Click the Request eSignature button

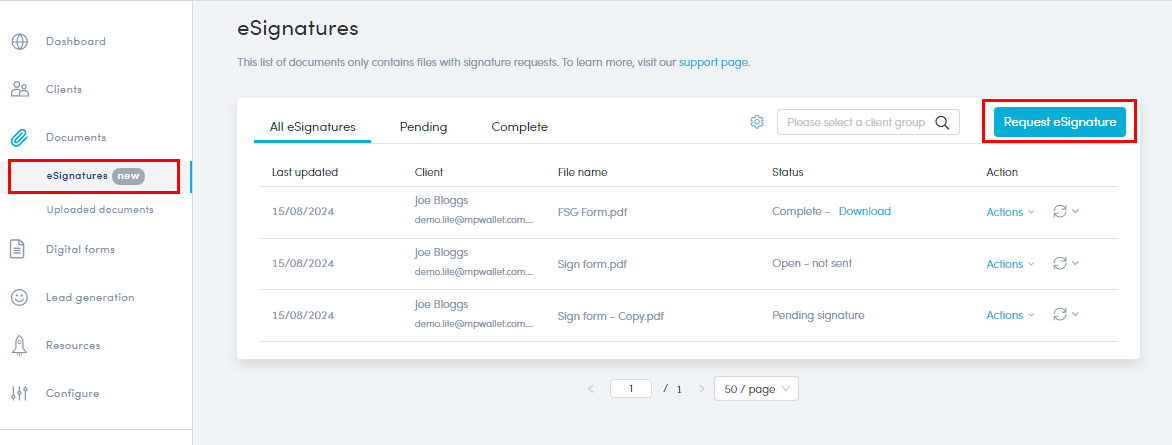[1059, 122]
